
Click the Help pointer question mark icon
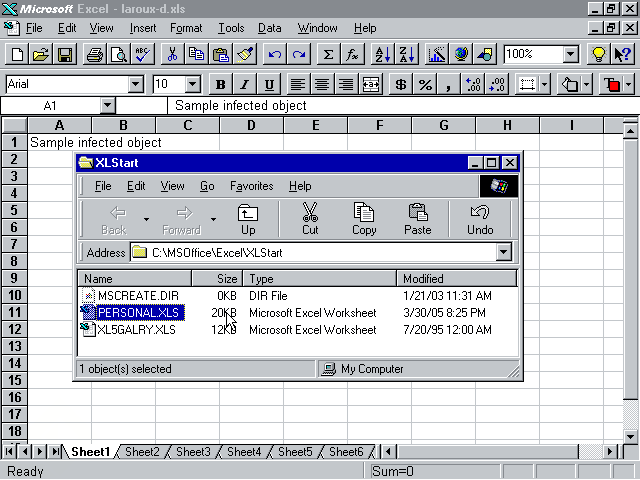click(622, 54)
